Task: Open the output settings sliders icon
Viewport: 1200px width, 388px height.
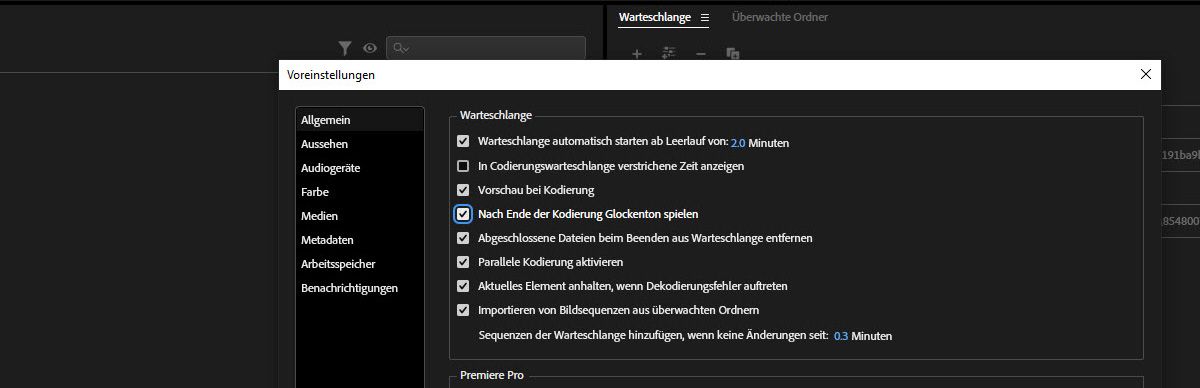Action: tap(669, 53)
